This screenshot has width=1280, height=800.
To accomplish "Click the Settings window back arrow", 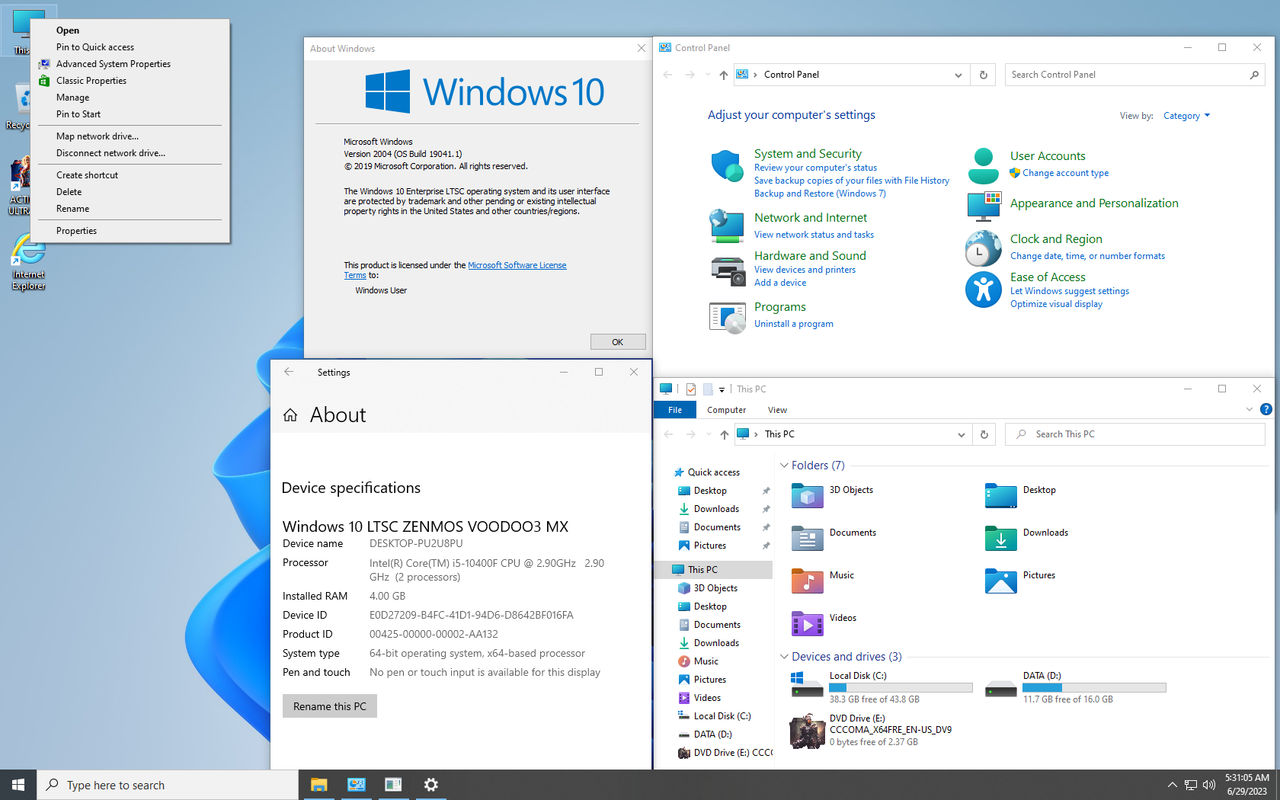I will click(289, 372).
